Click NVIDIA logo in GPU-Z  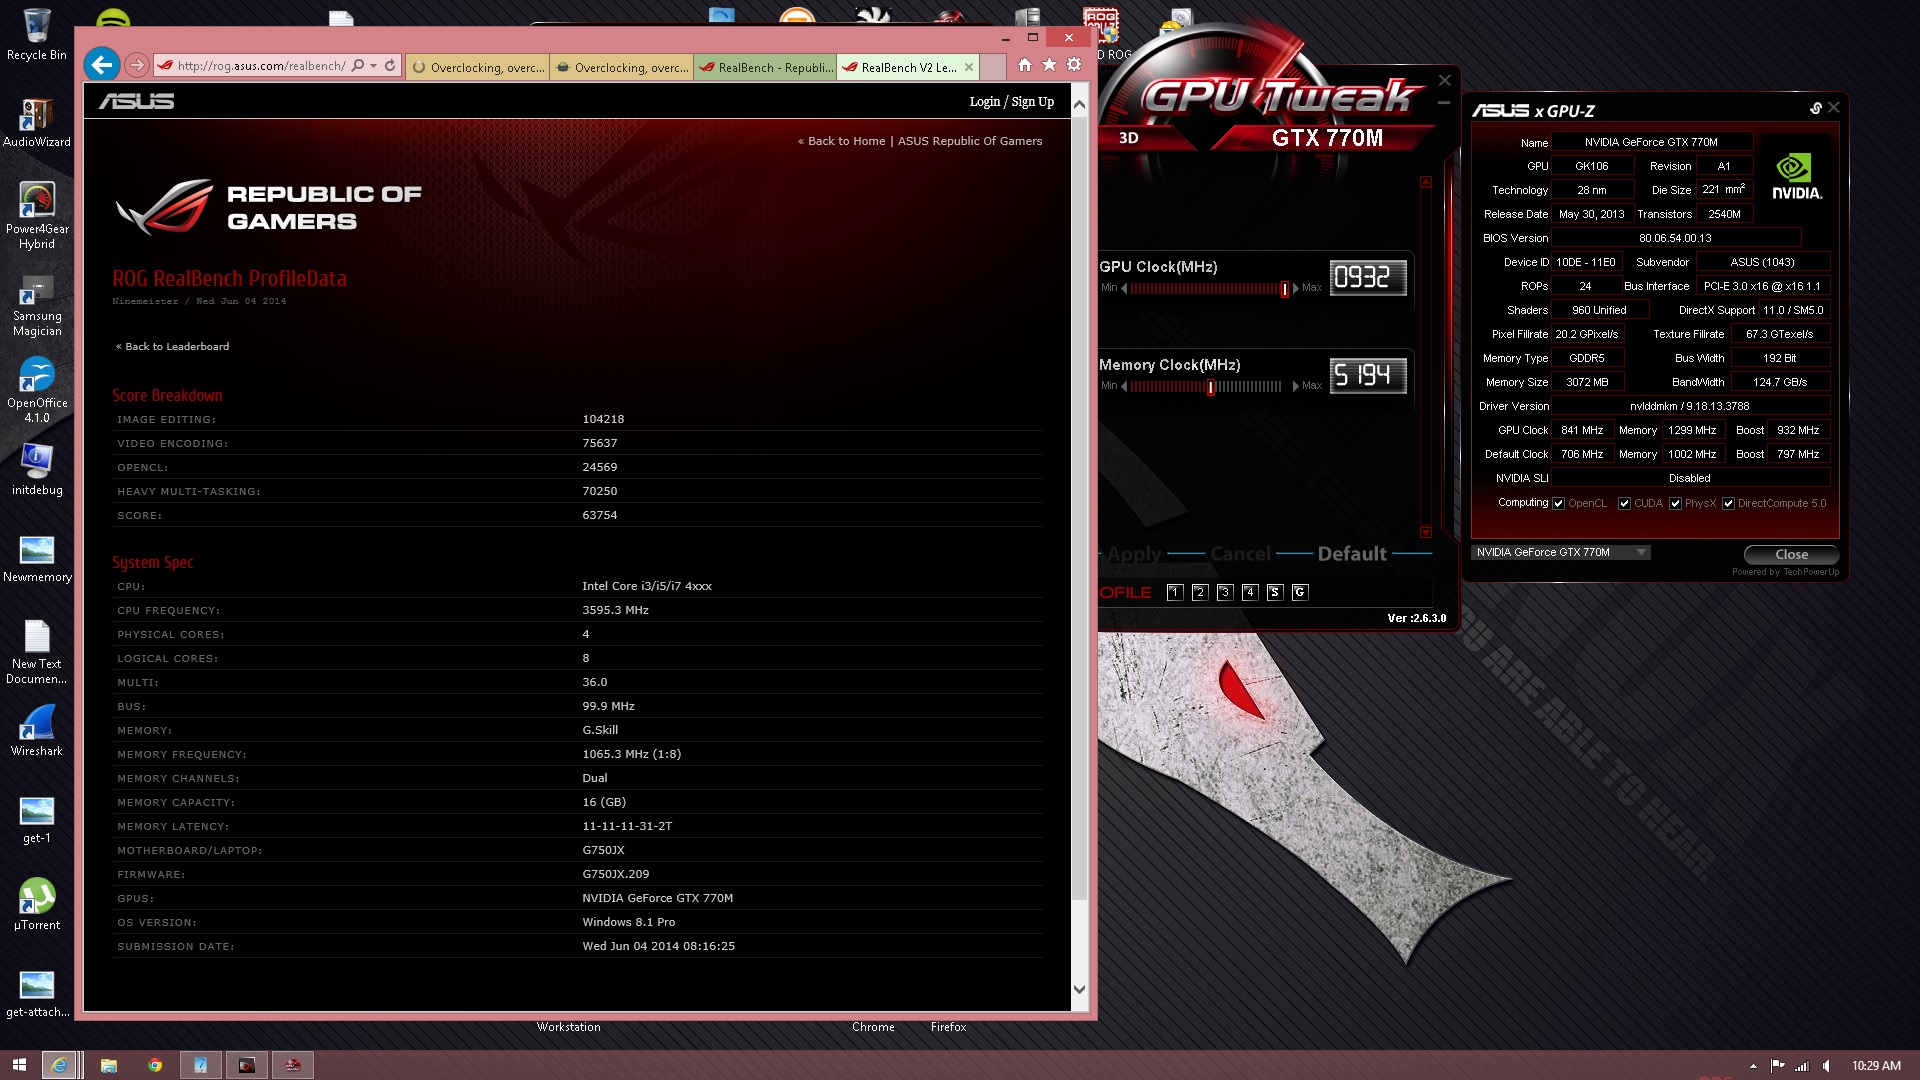(1796, 176)
